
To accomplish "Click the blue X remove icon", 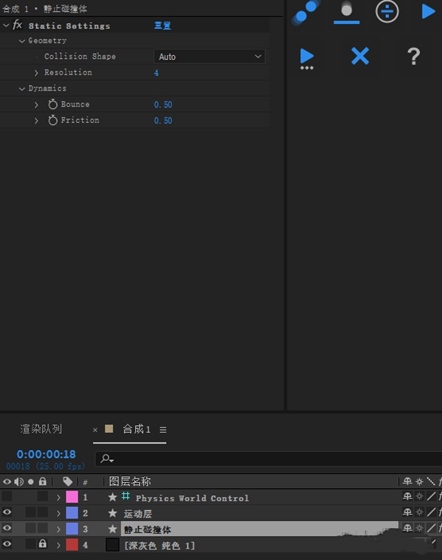I will tap(360, 56).
